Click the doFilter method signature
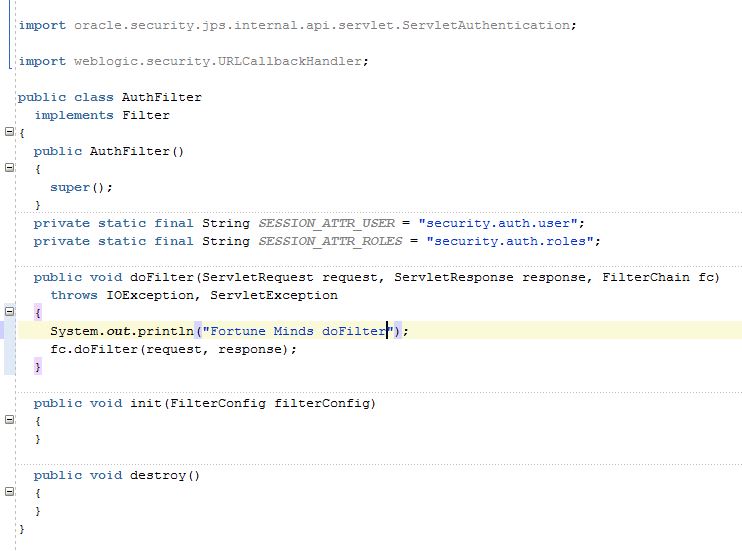 coord(376,277)
